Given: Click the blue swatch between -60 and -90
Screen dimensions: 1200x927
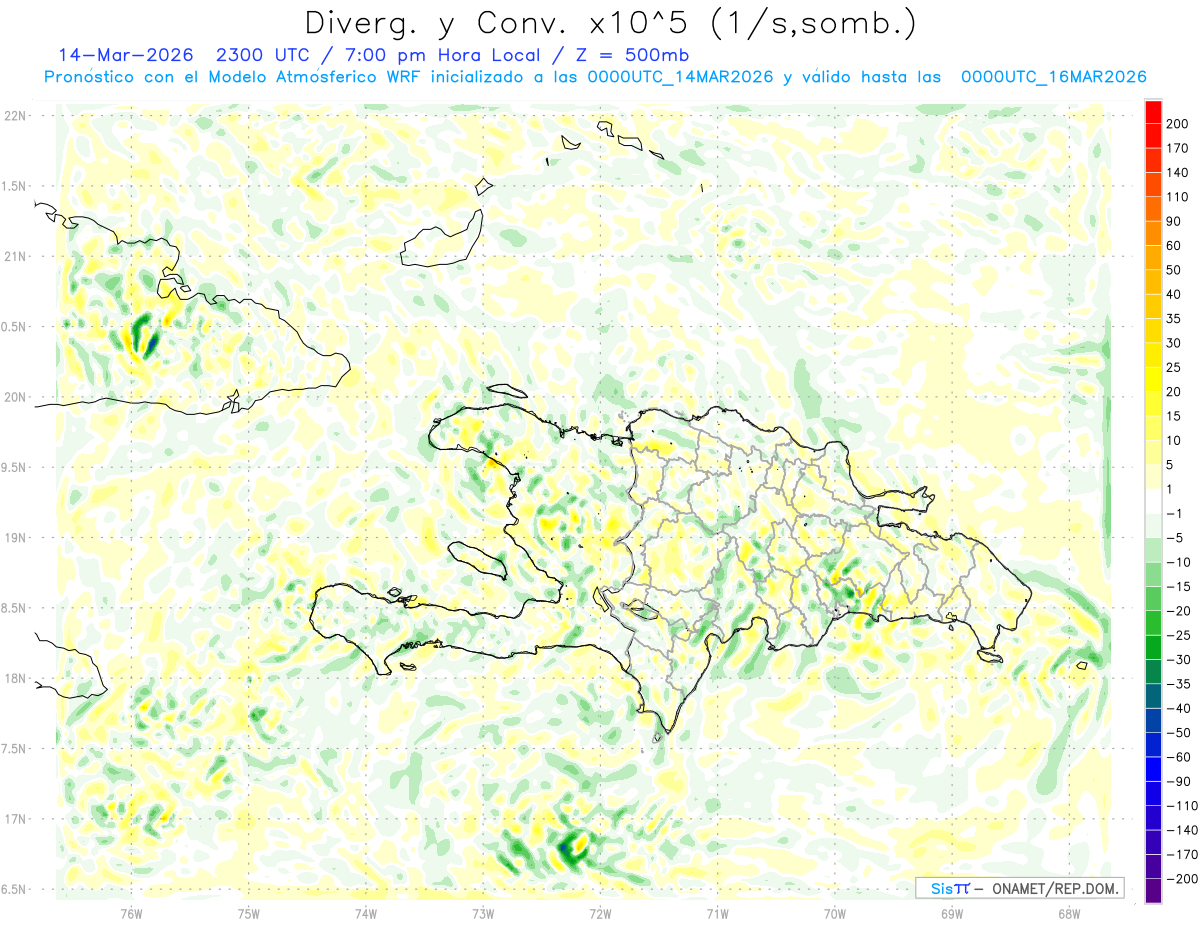Looking at the screenshot, I should (1153, 769).
